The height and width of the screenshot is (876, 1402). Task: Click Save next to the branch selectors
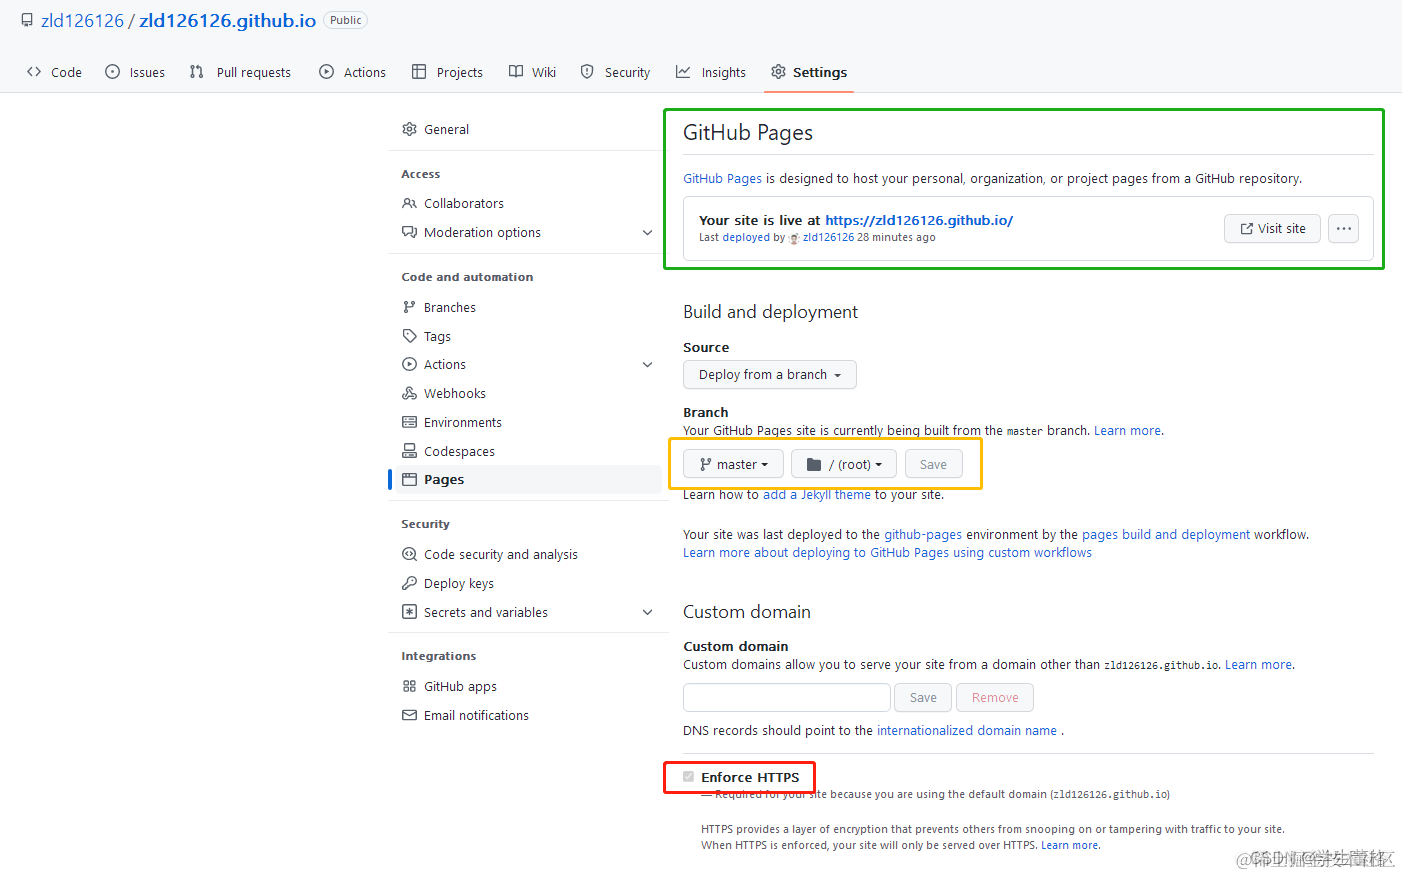pos(933,464)
